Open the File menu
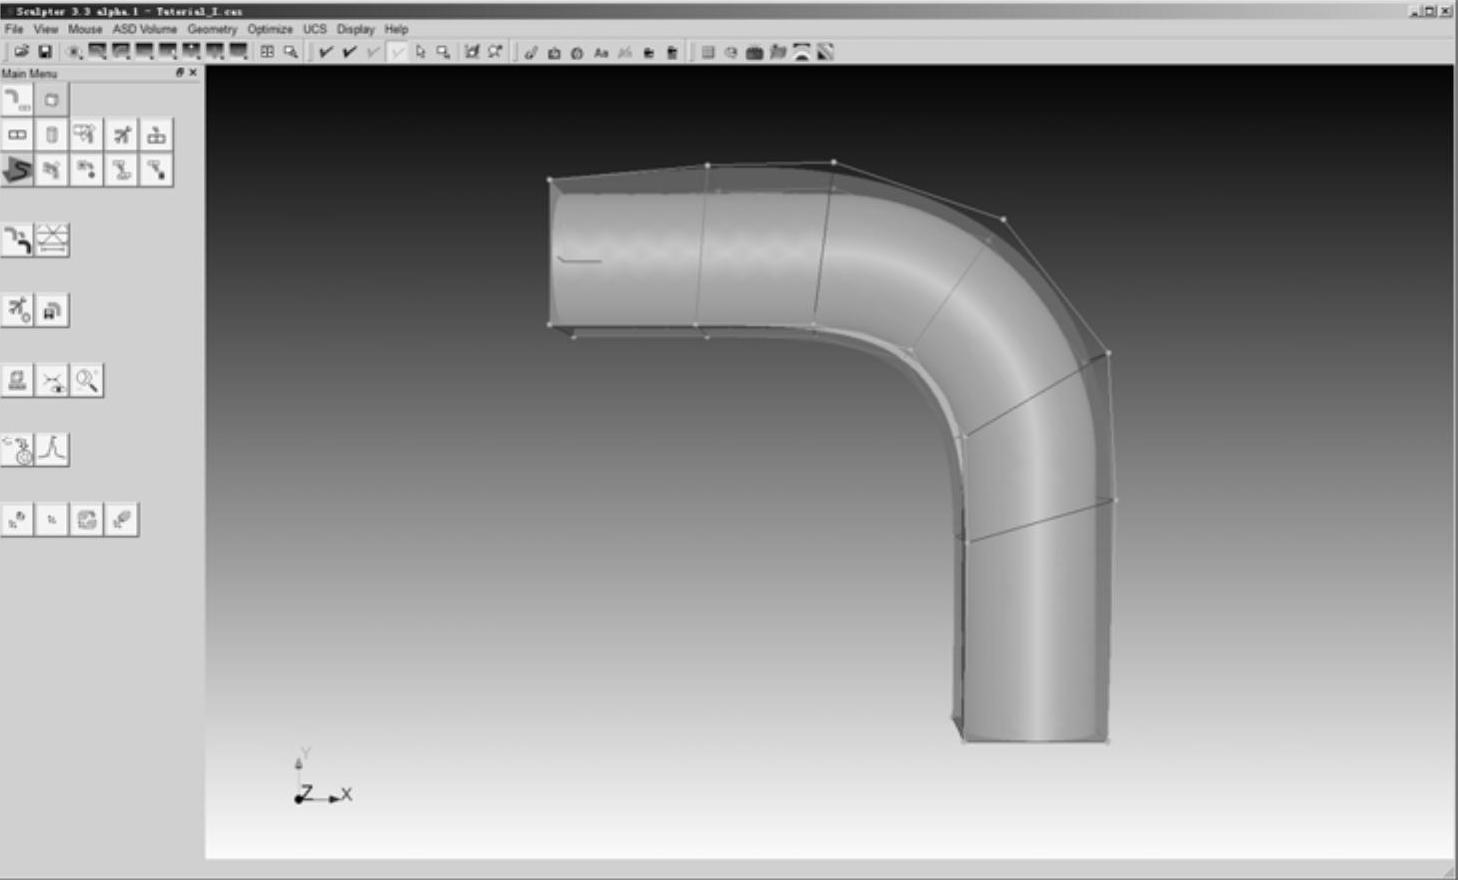The height and width of the screenshot is (880, 1458). point(14,29)
